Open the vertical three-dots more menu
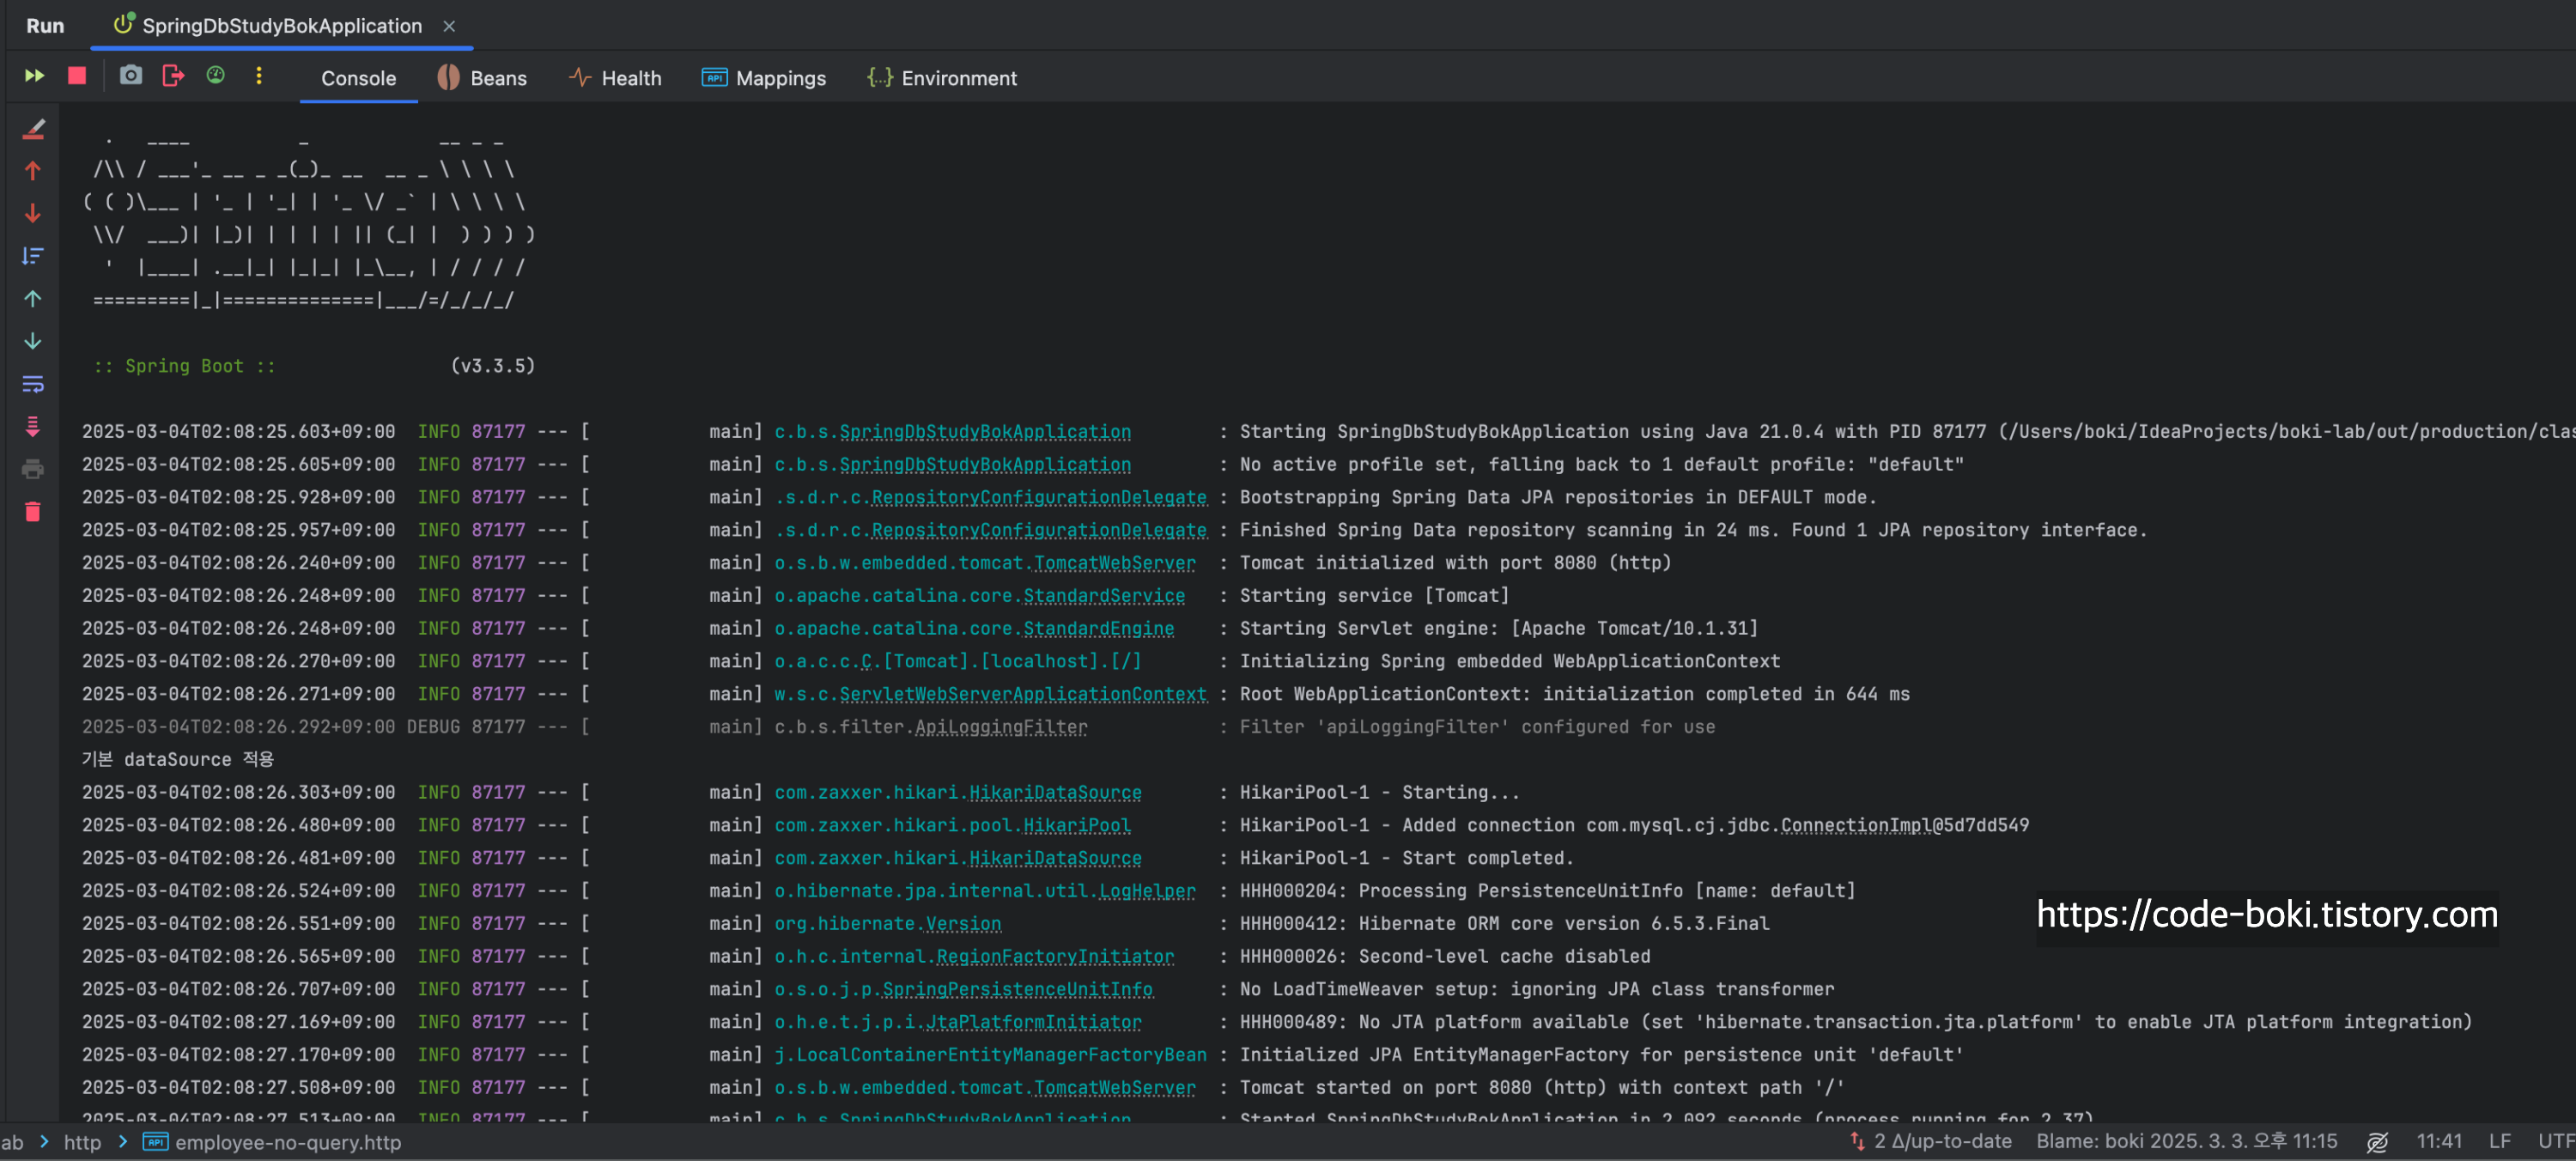Image resolution: width=2576 pixels, height=1161 pixels. [x=258, y=76]
